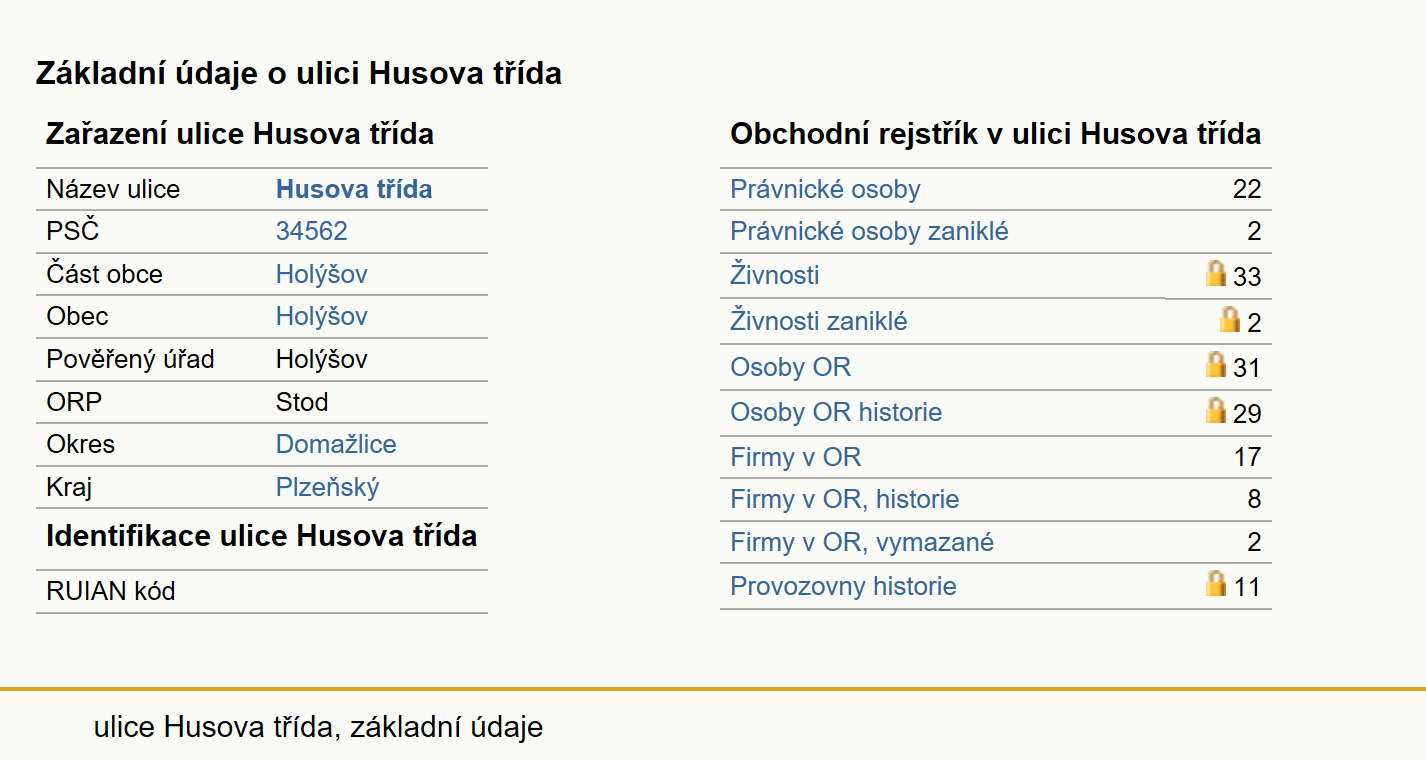This screenshot has width=1426, height=760.
Task: Open the Živnosti zaniklé link
Action: point(819,321)
